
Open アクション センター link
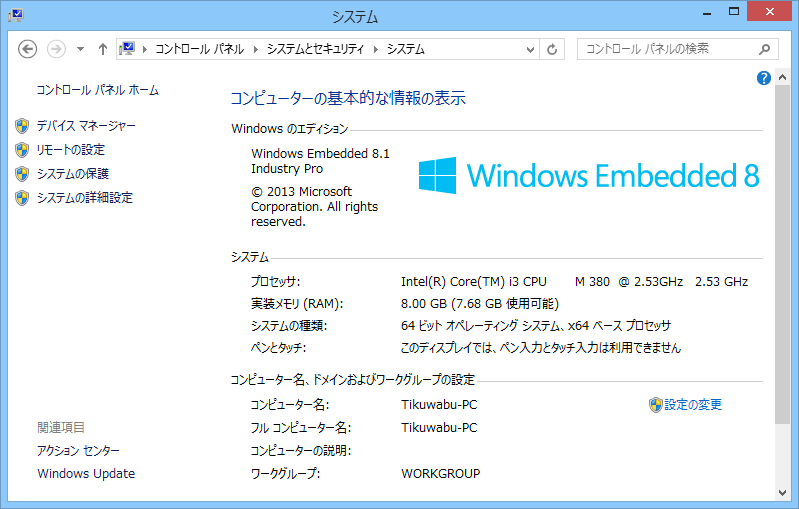[x=78, y=450]
